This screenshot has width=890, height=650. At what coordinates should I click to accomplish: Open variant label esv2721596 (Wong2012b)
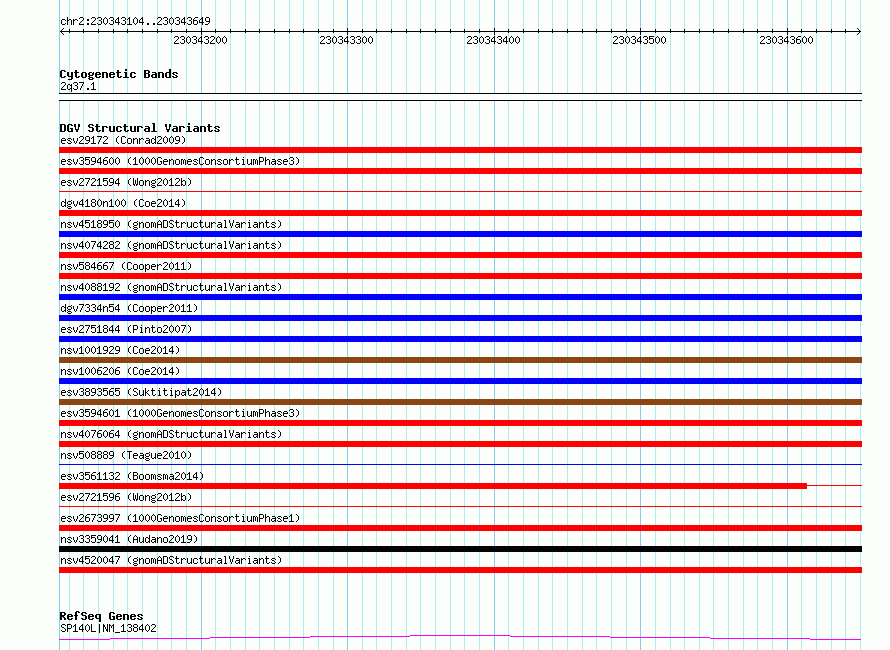coord(126,497)
